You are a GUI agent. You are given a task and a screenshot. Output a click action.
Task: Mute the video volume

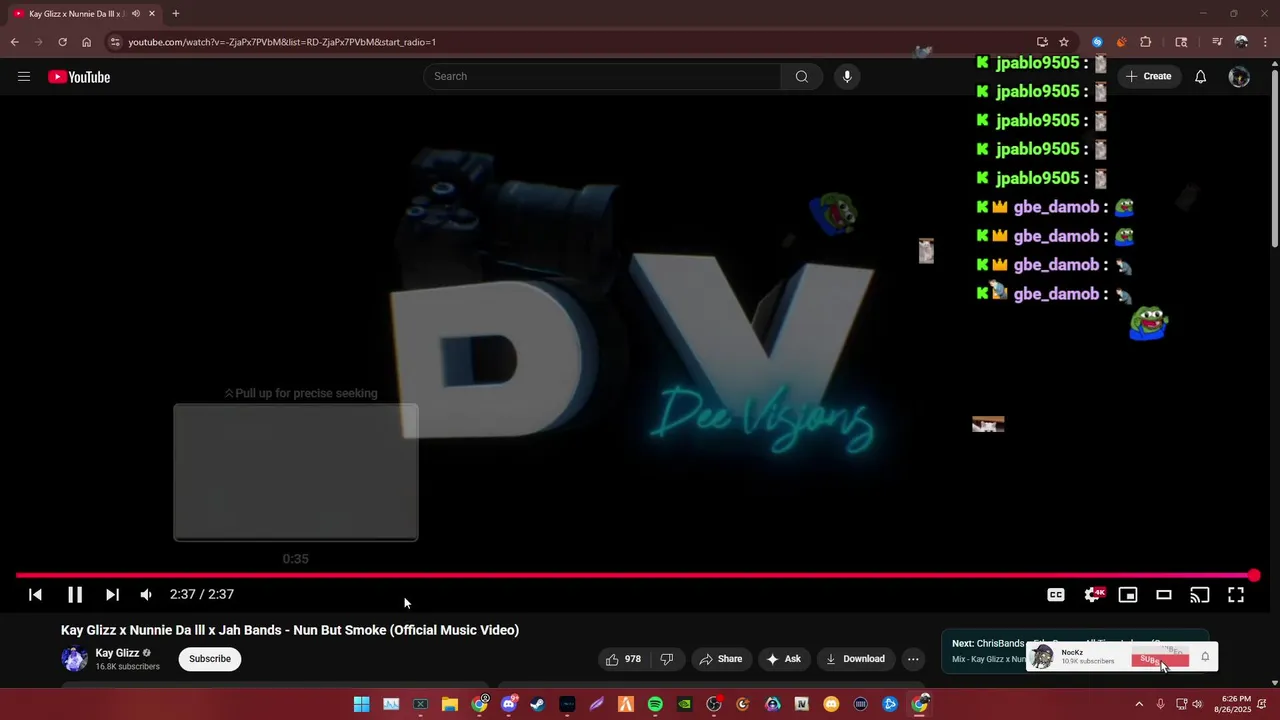click(146, 594)
